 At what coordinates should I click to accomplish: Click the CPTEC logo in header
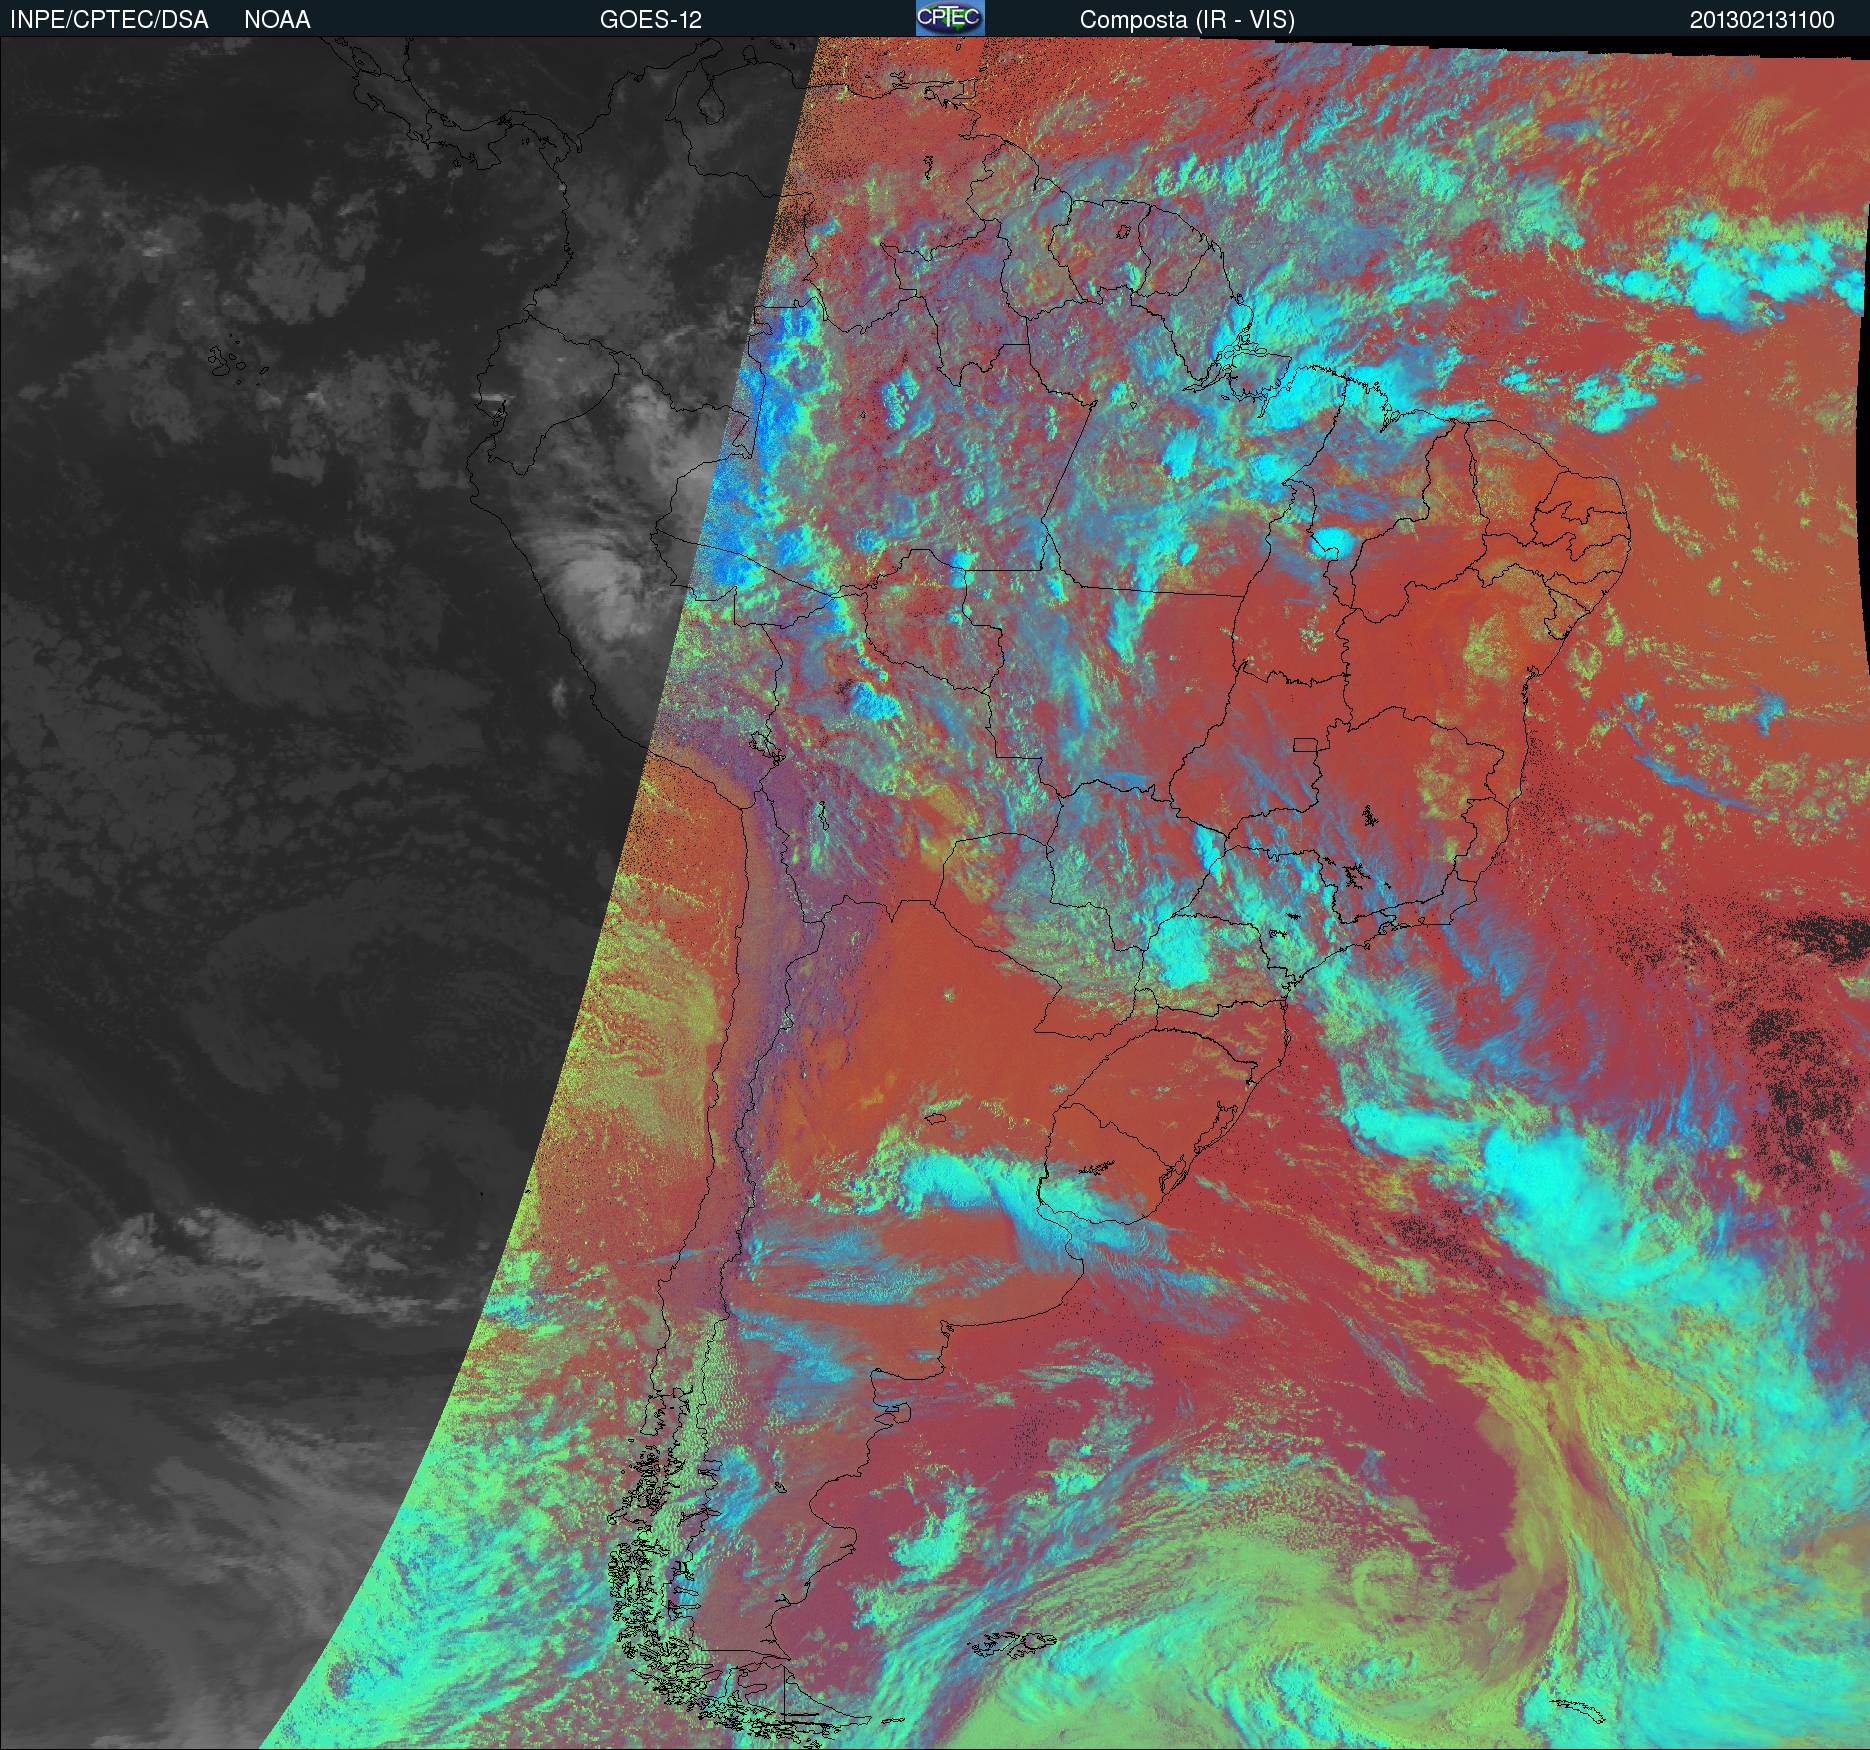pos(950,18)
